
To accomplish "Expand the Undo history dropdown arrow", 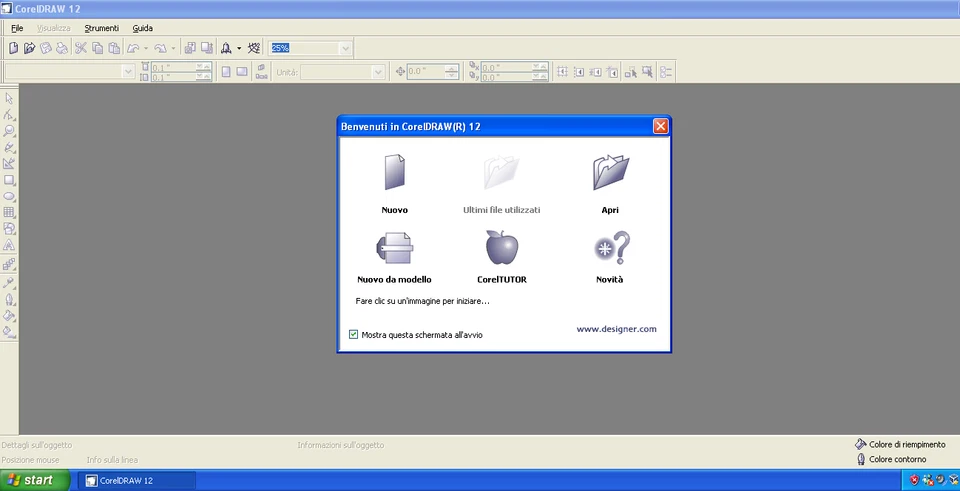I will pos(146,48).
